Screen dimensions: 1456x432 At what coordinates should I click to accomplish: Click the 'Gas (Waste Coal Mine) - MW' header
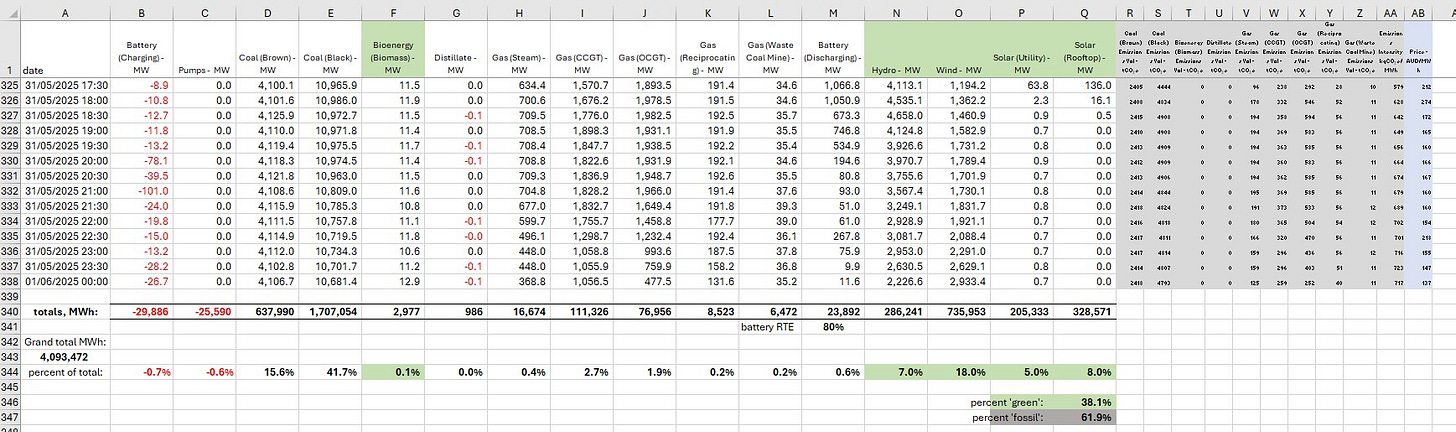[771, 50]
